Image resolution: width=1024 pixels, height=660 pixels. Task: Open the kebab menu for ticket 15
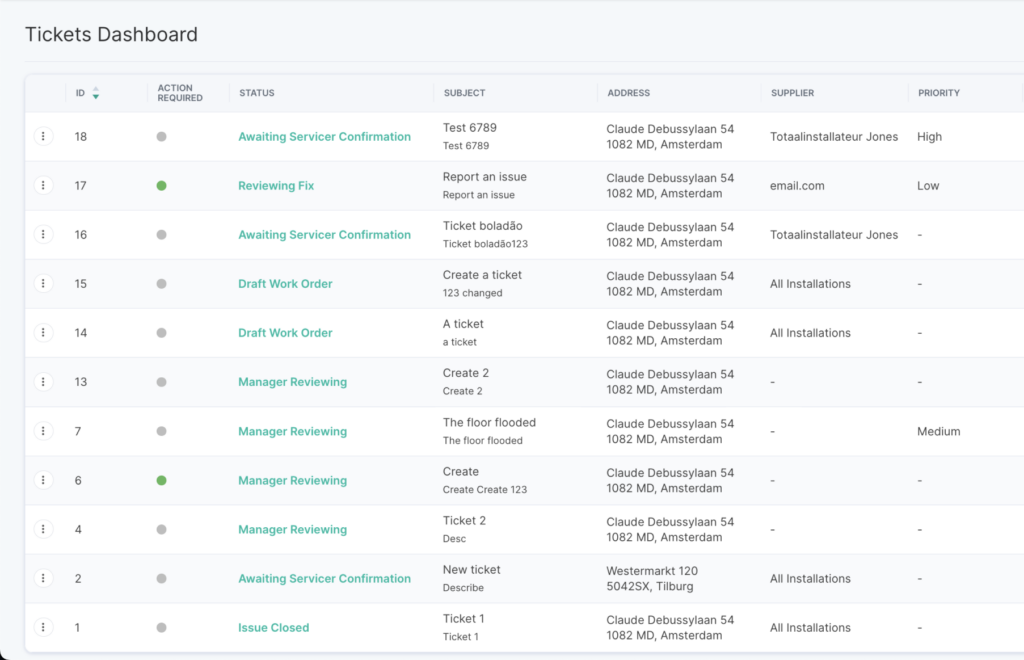point(43,283)
